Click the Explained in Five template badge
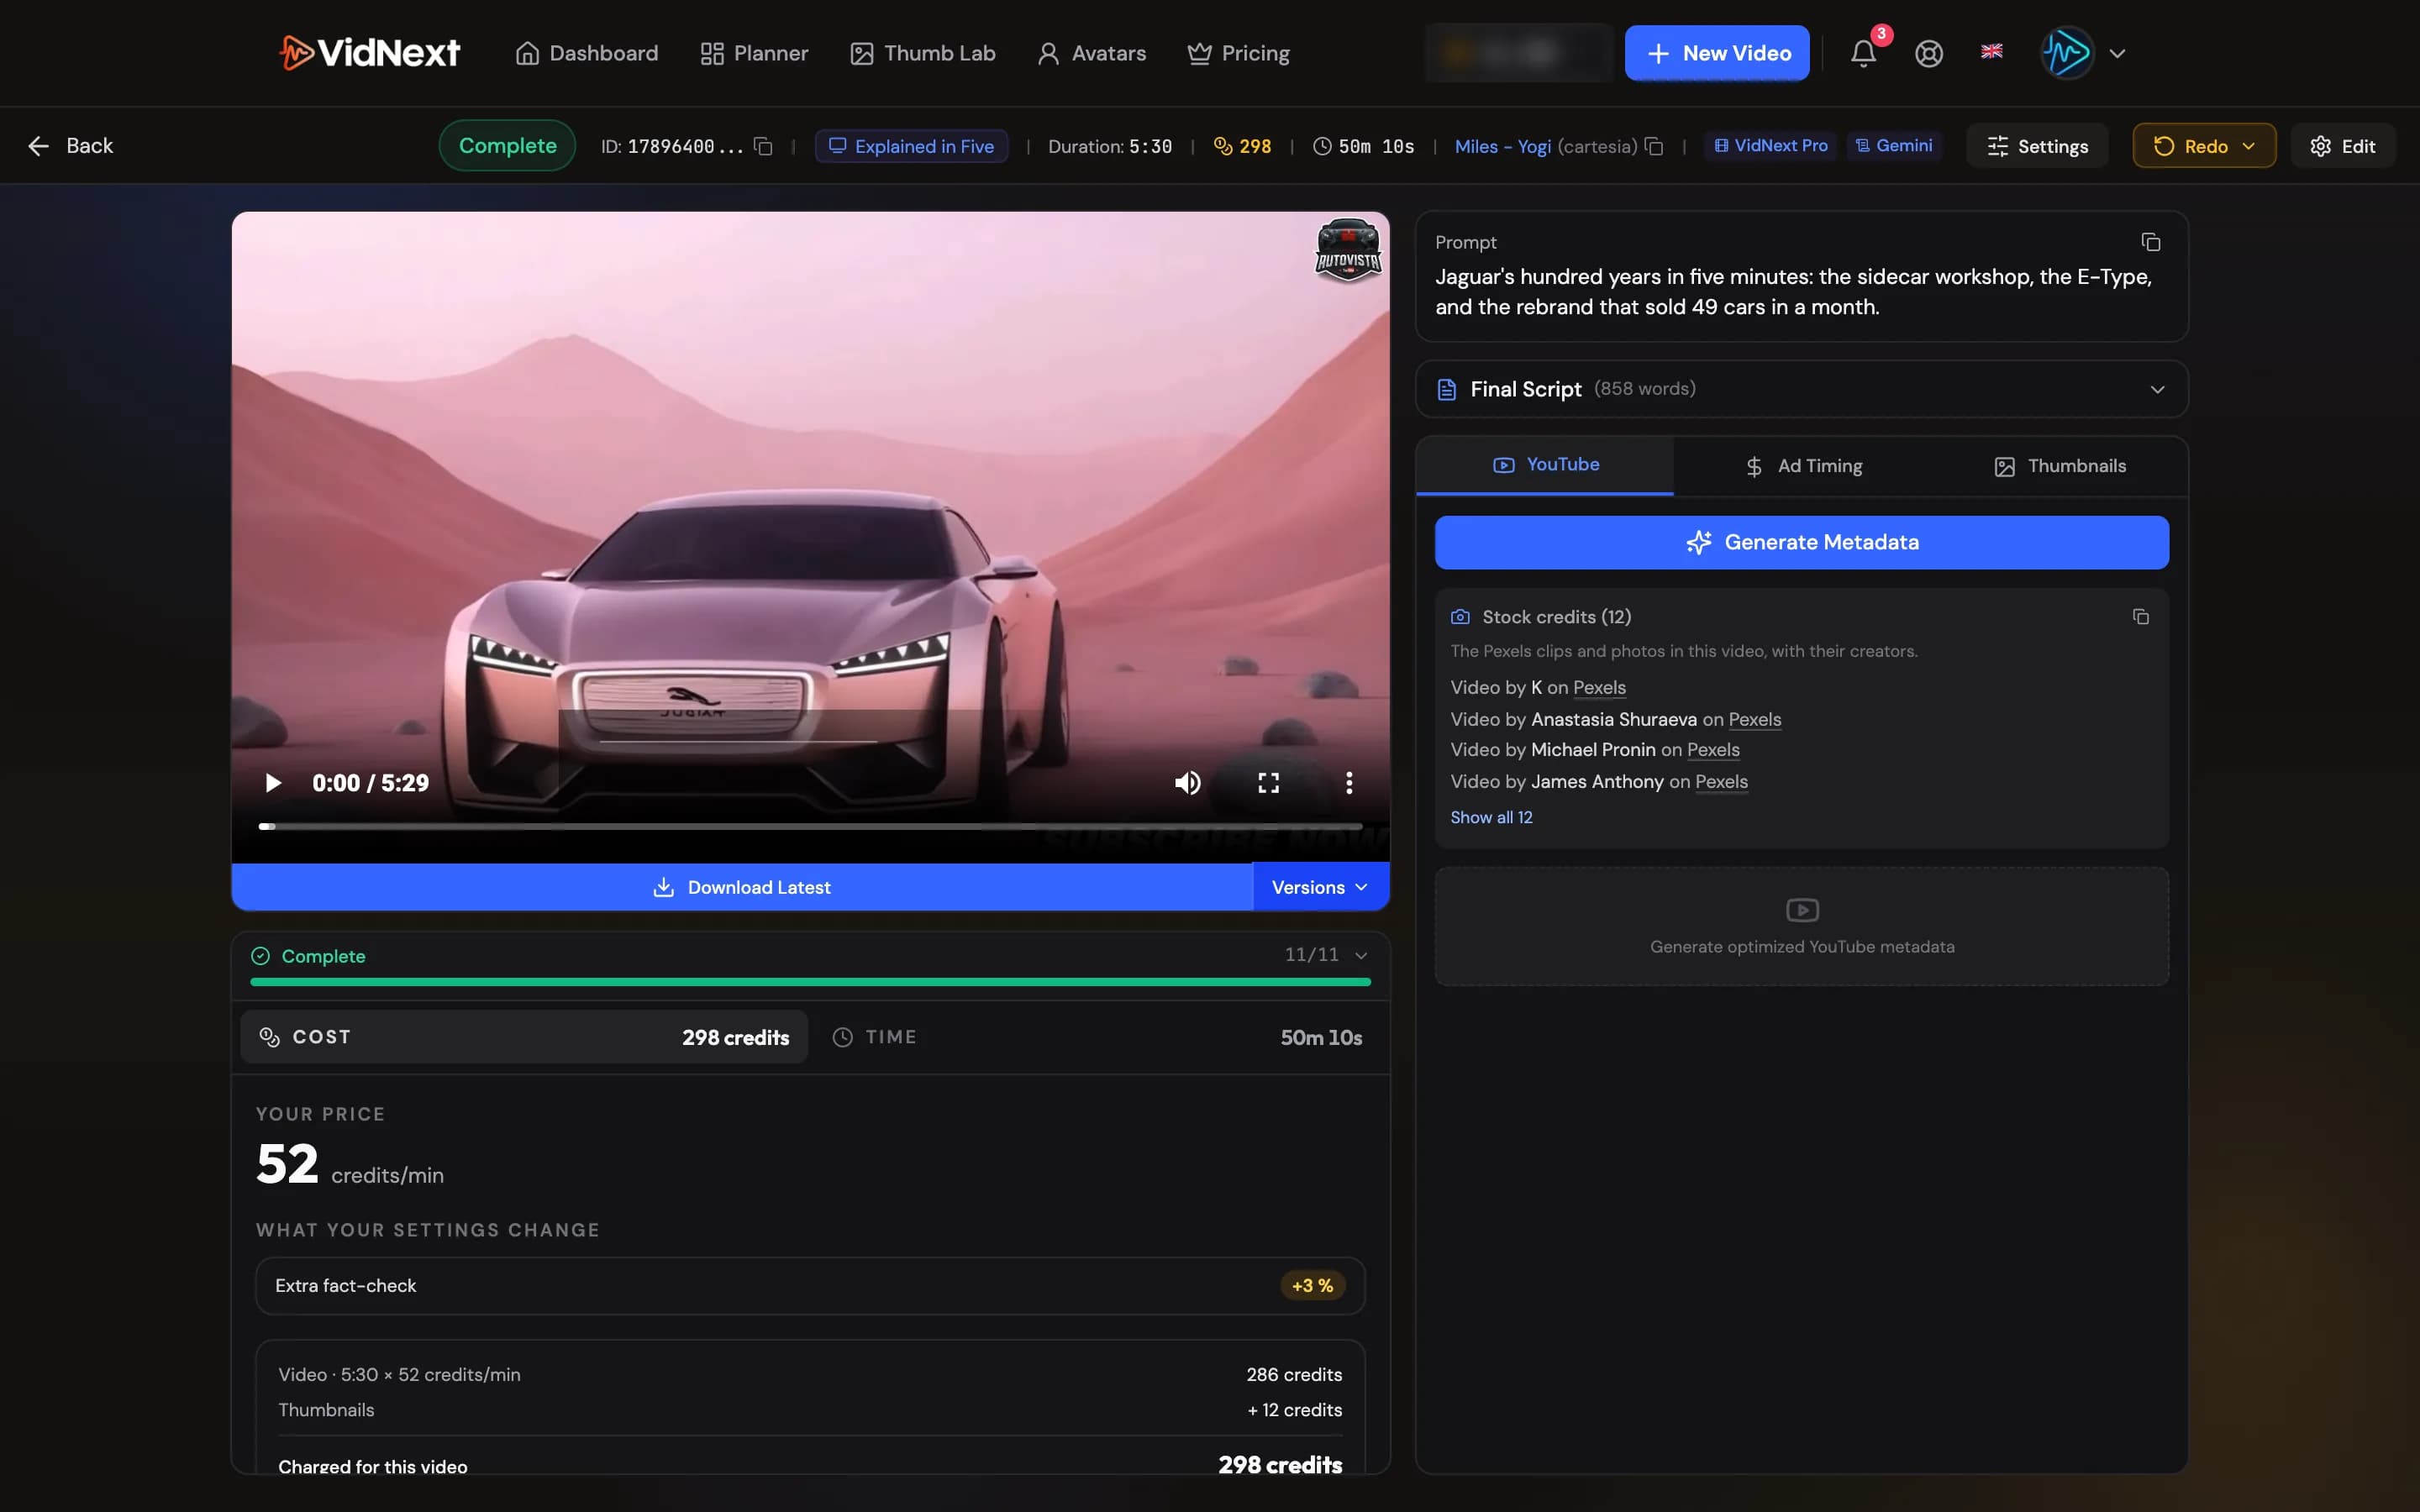 tap(911, 146)
